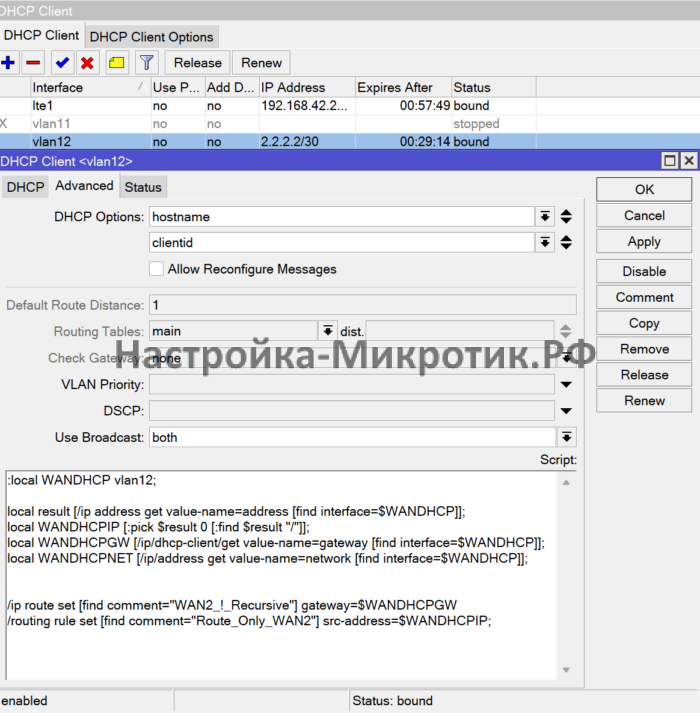Click the Use P... column header
Screen dimensions: 700x713
click(177, 87)
